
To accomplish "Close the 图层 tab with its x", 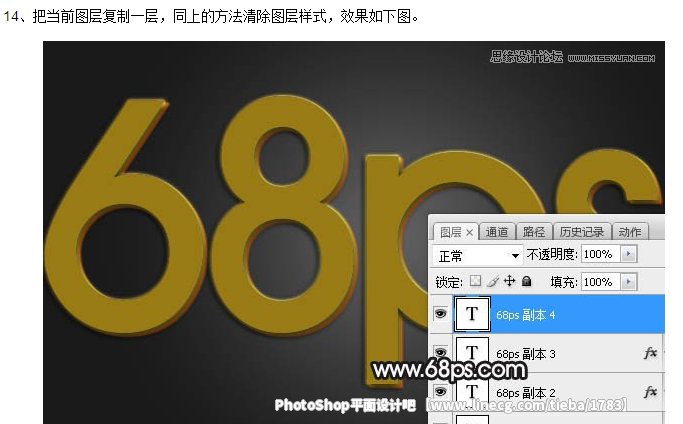I will [469, 233].
